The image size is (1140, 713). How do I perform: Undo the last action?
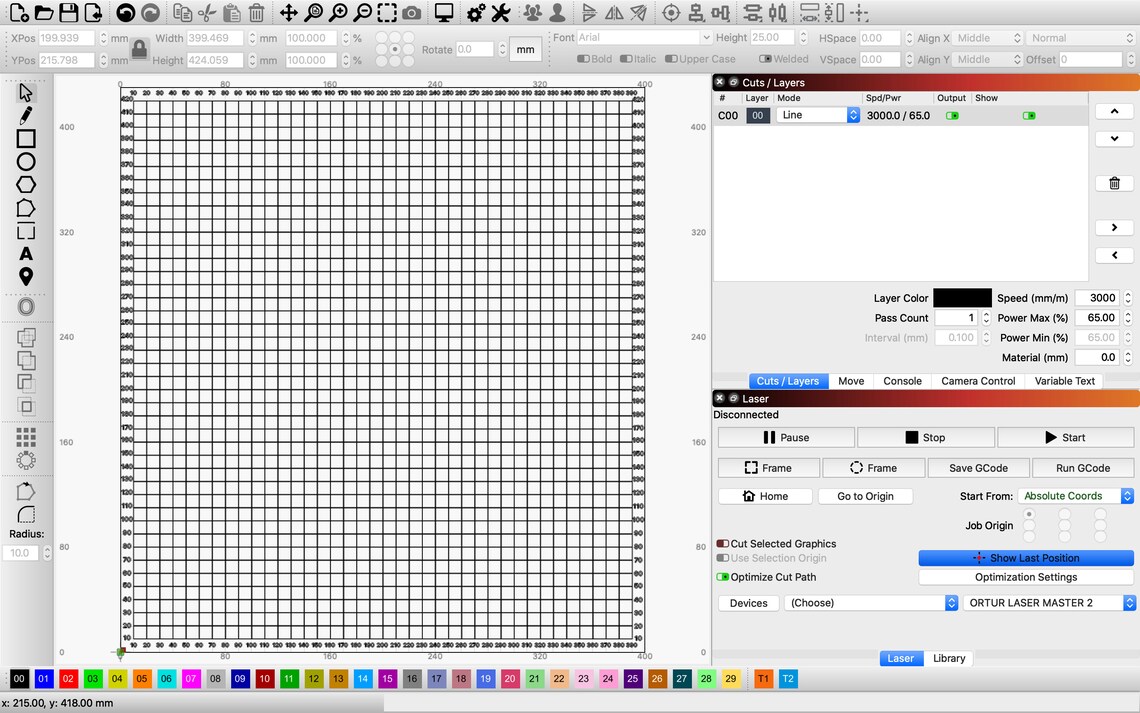127,13
